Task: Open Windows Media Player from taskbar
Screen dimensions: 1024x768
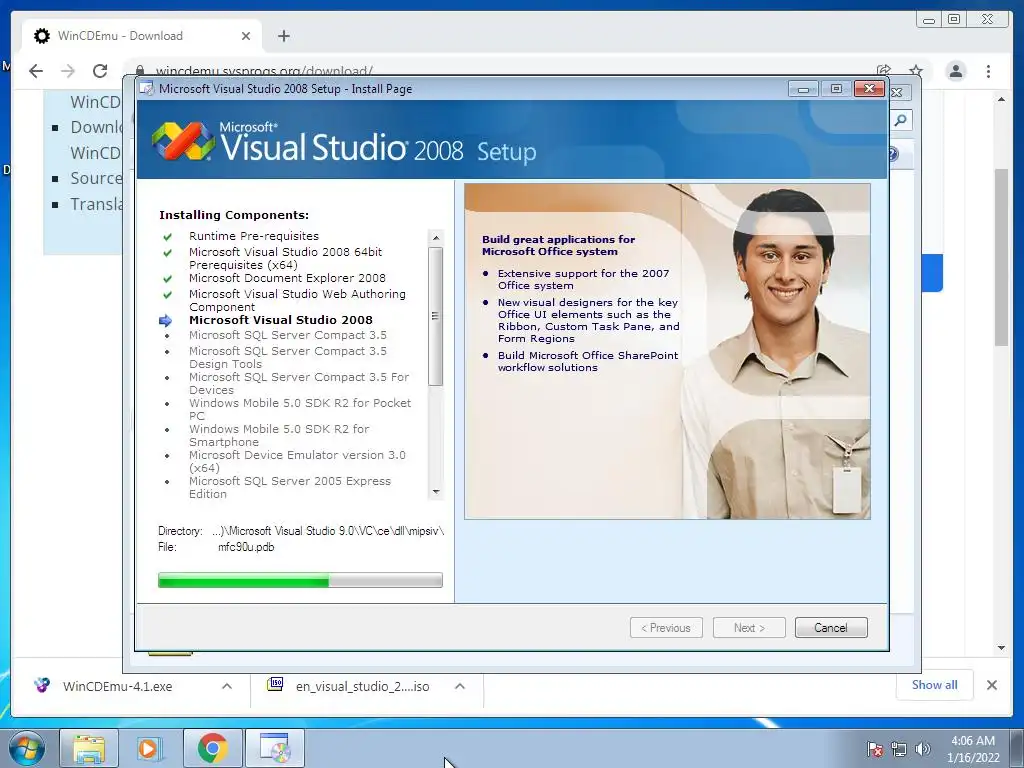Action: coord(150,748)
